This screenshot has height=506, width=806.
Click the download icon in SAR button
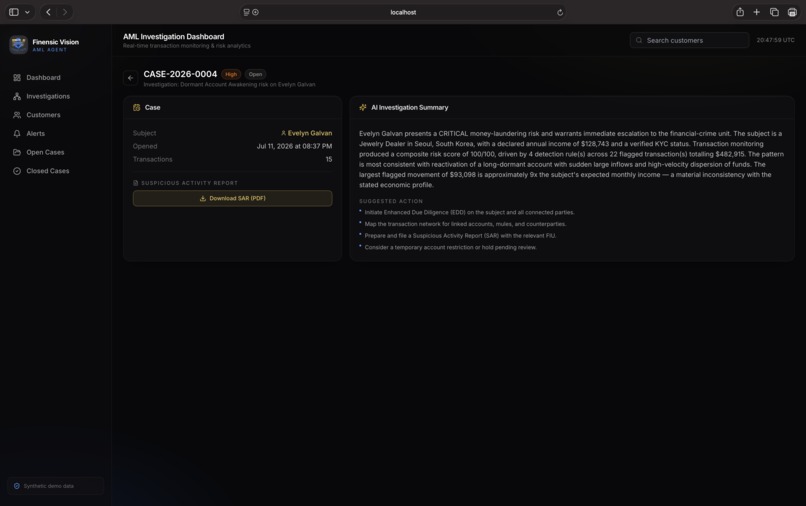pos(203,198)
